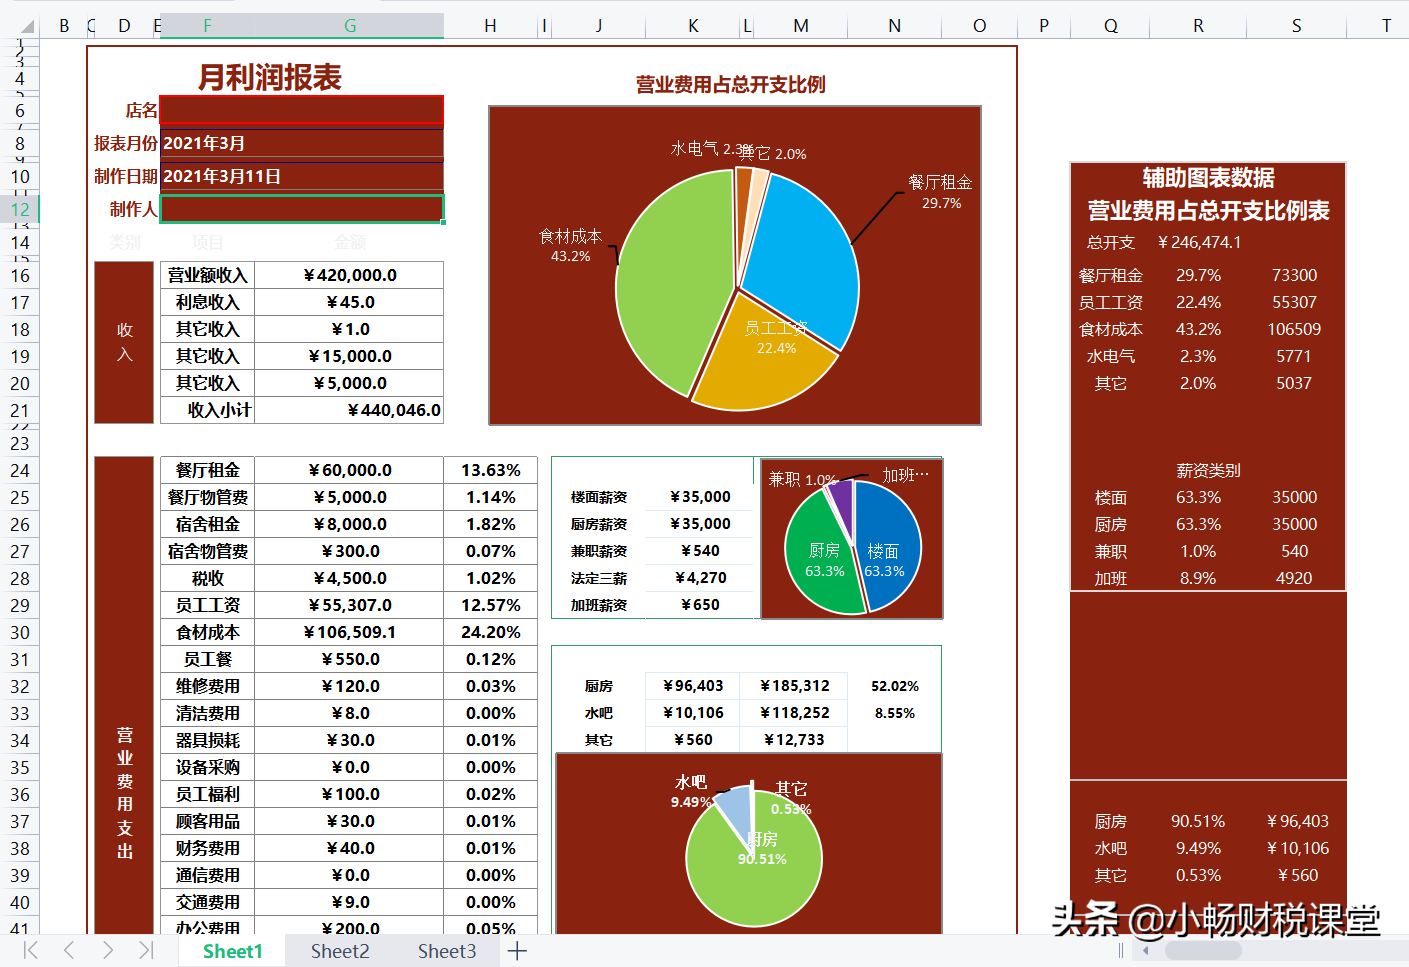This screenshot has height=967, width=1409.
Task: Click the 收入小计 total cell ¥440,046.0
Action: (348, 409)
